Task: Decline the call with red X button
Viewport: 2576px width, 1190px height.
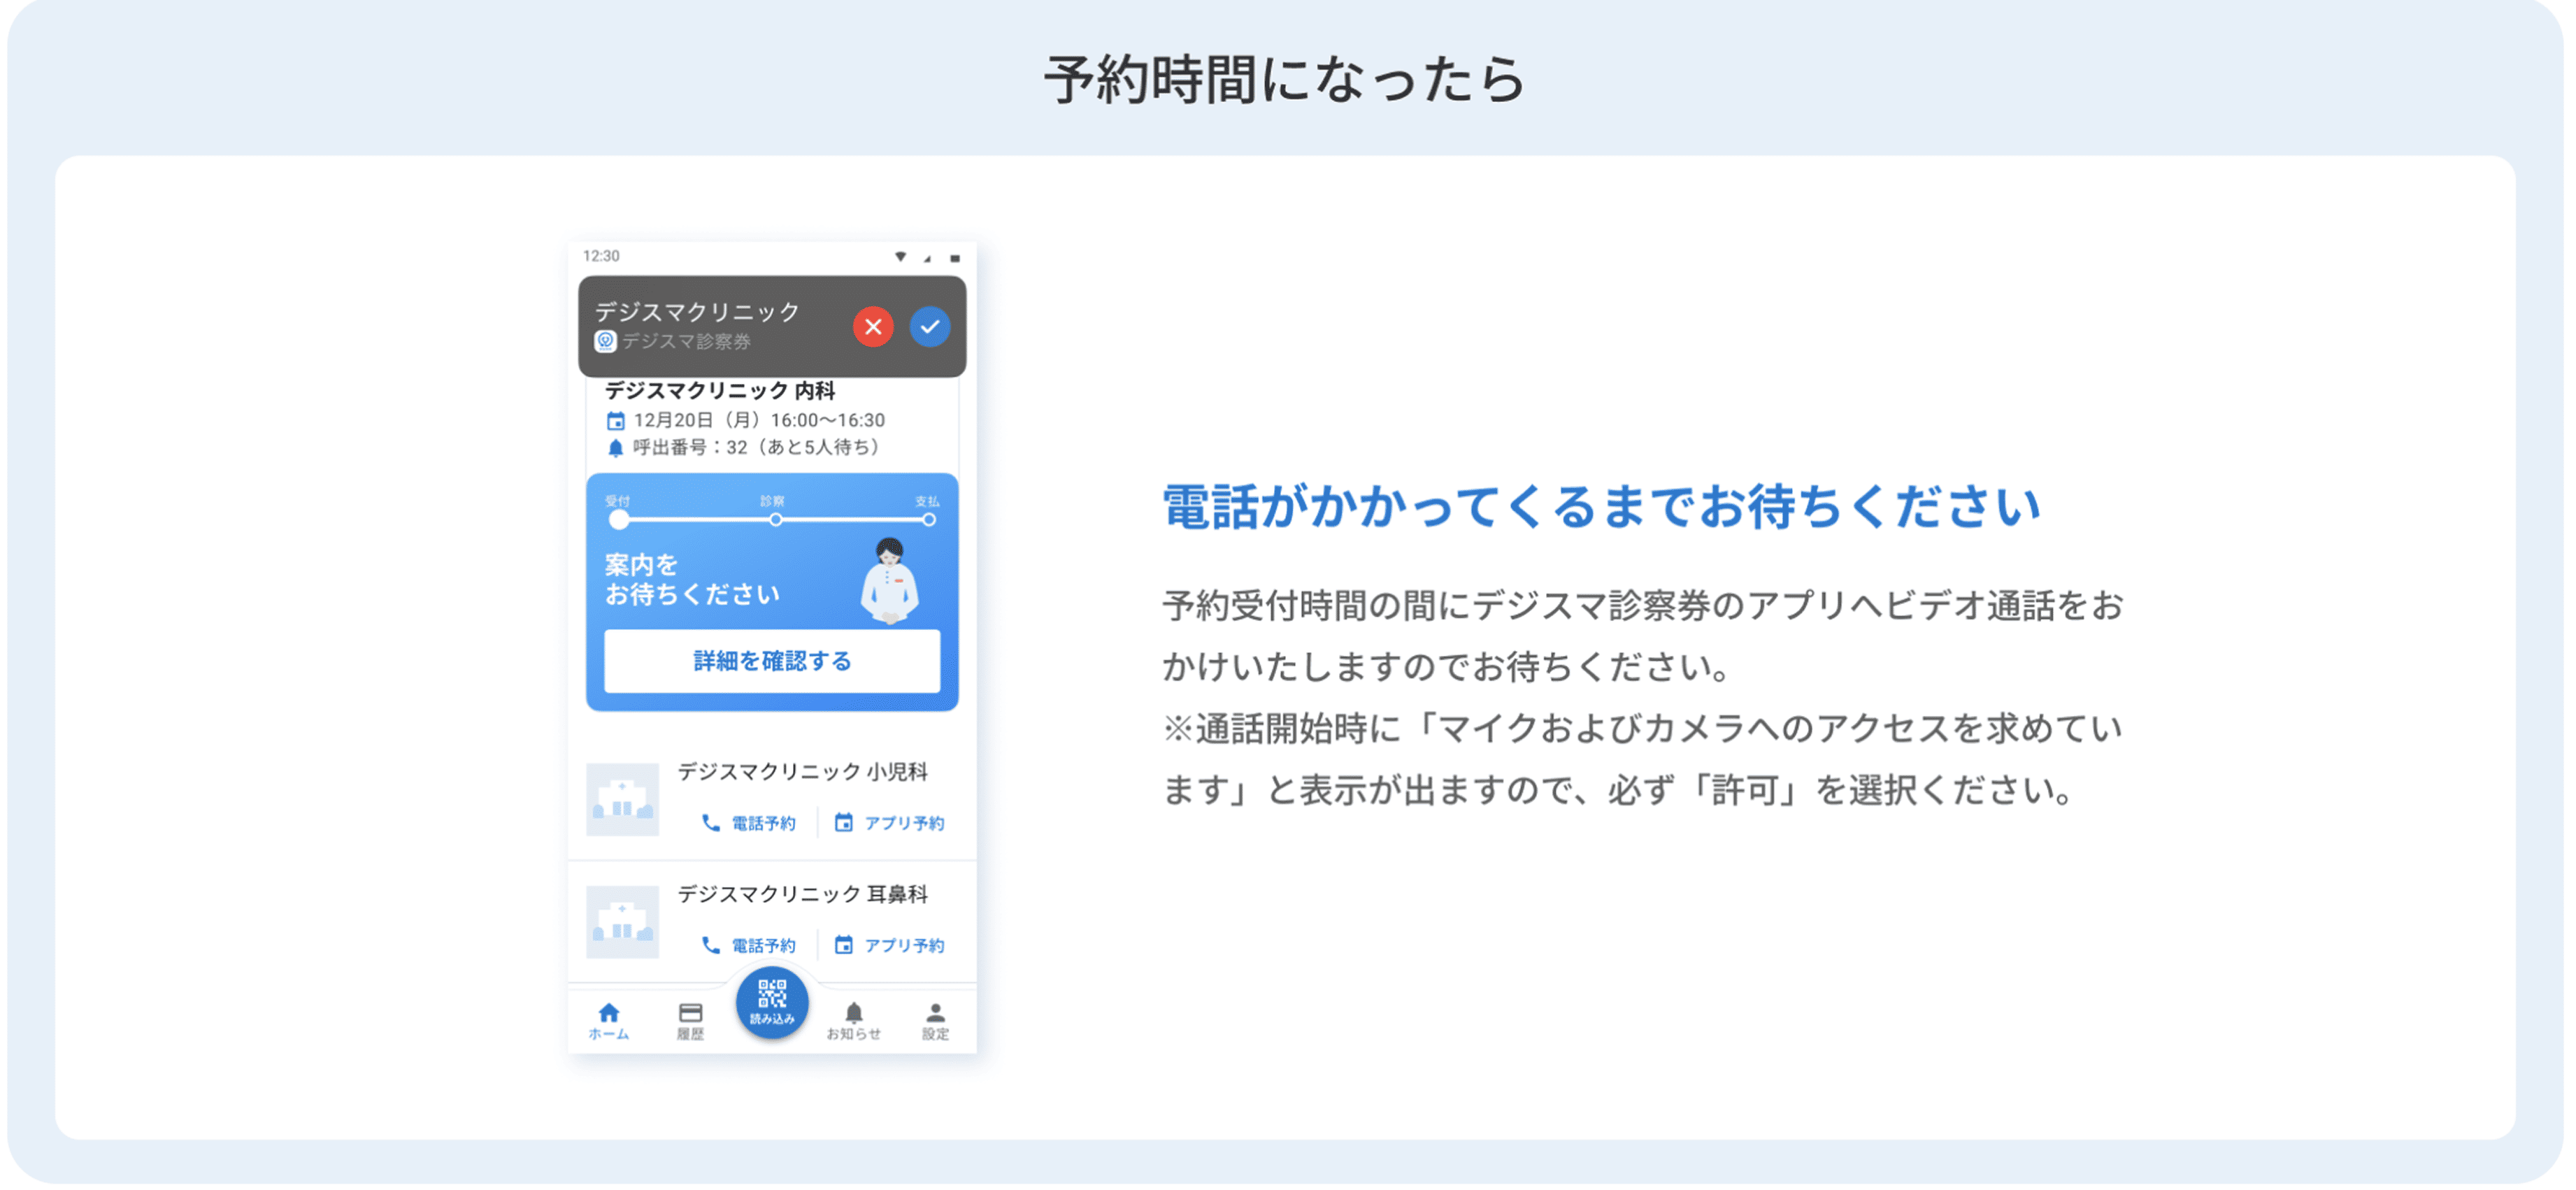Action: pos(873,327)
